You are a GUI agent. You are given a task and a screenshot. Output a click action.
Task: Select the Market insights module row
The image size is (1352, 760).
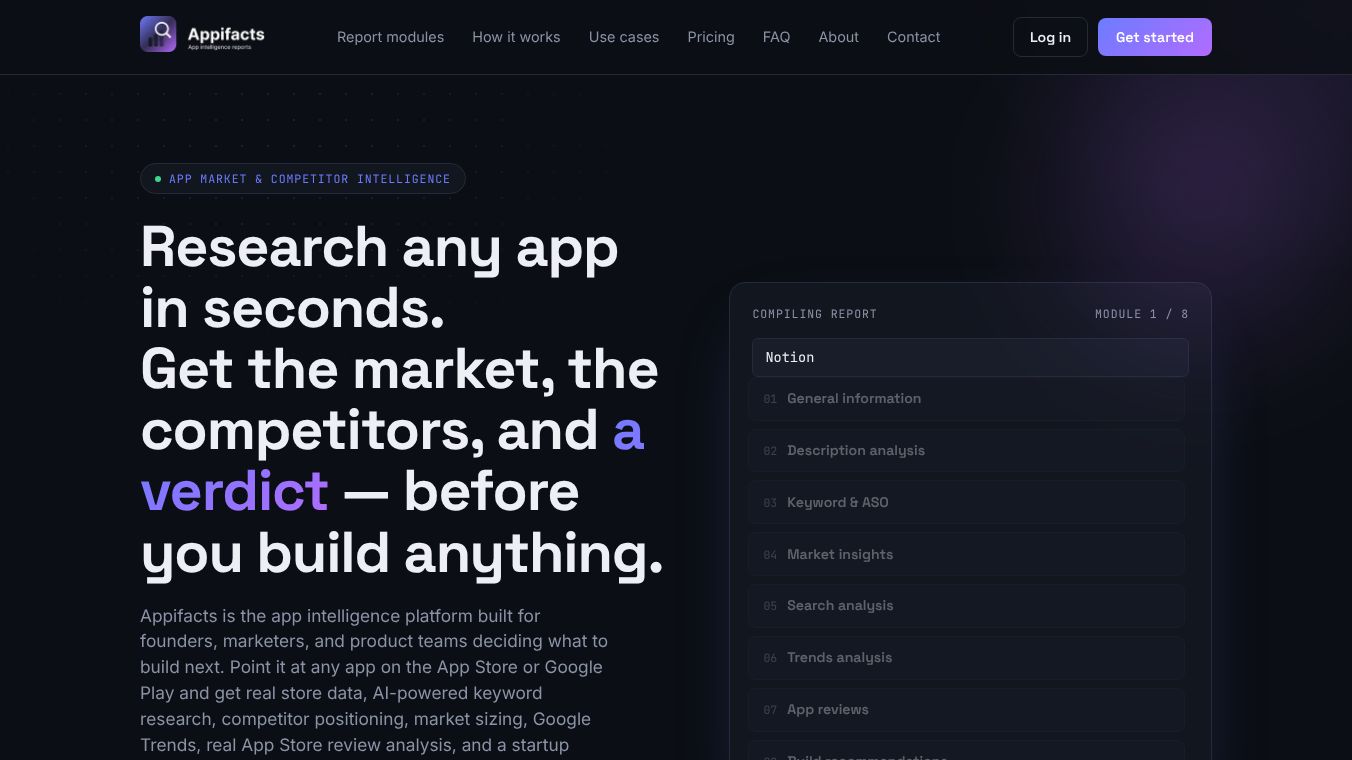966,554
